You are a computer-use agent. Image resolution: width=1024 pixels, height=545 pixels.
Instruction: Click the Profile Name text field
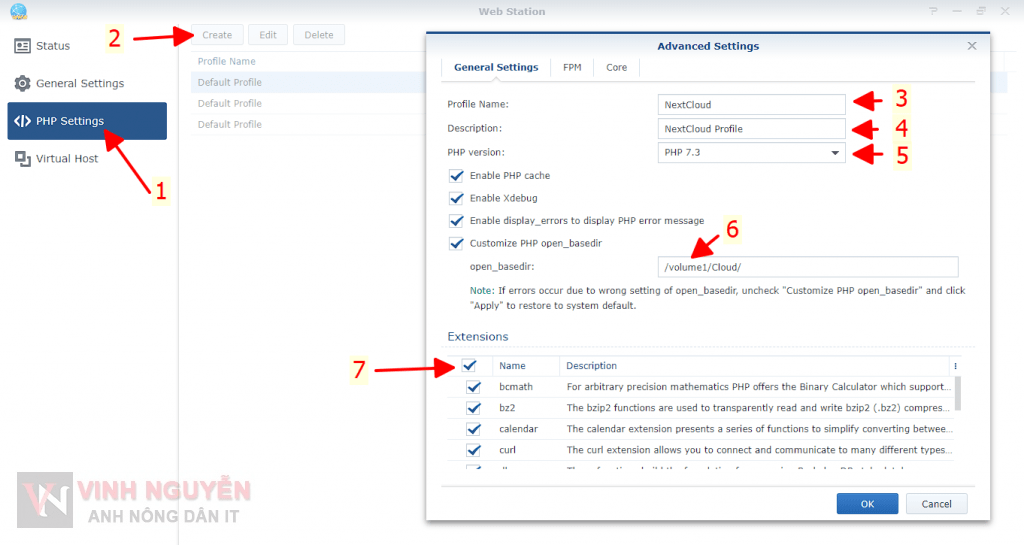pos(752,104)
